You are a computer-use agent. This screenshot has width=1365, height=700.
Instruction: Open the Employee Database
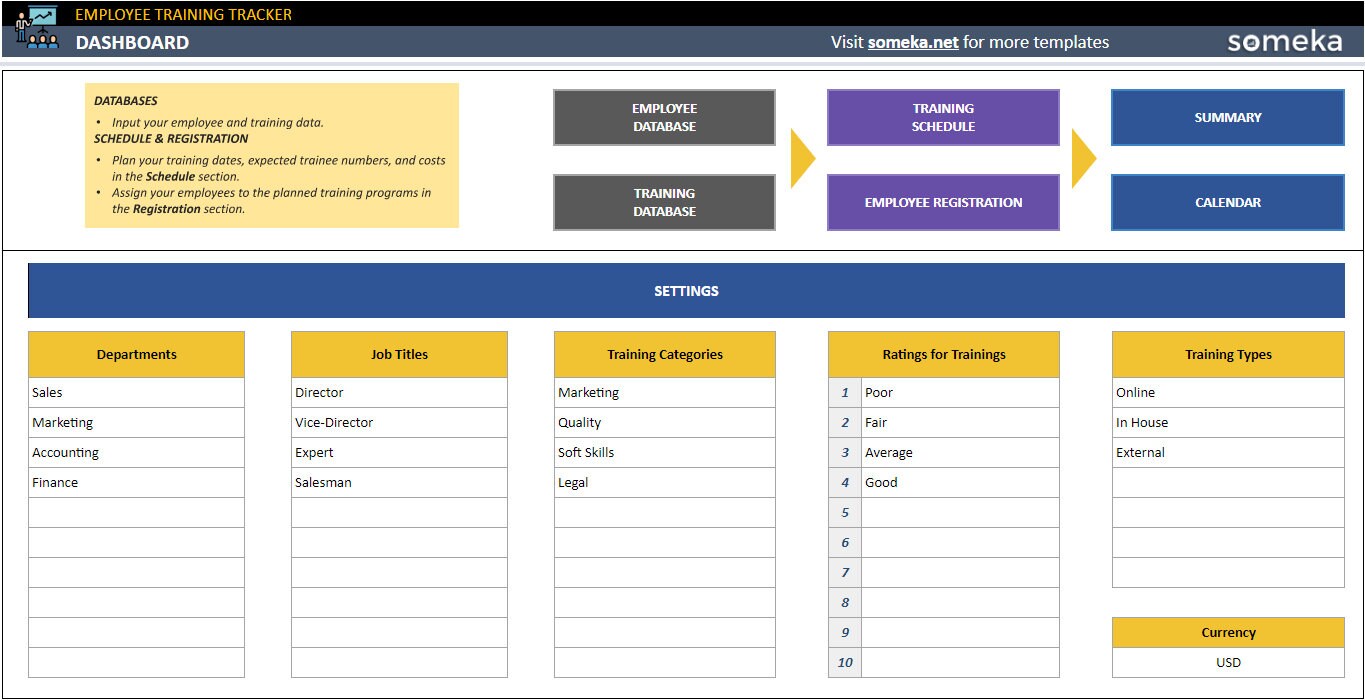663,117
